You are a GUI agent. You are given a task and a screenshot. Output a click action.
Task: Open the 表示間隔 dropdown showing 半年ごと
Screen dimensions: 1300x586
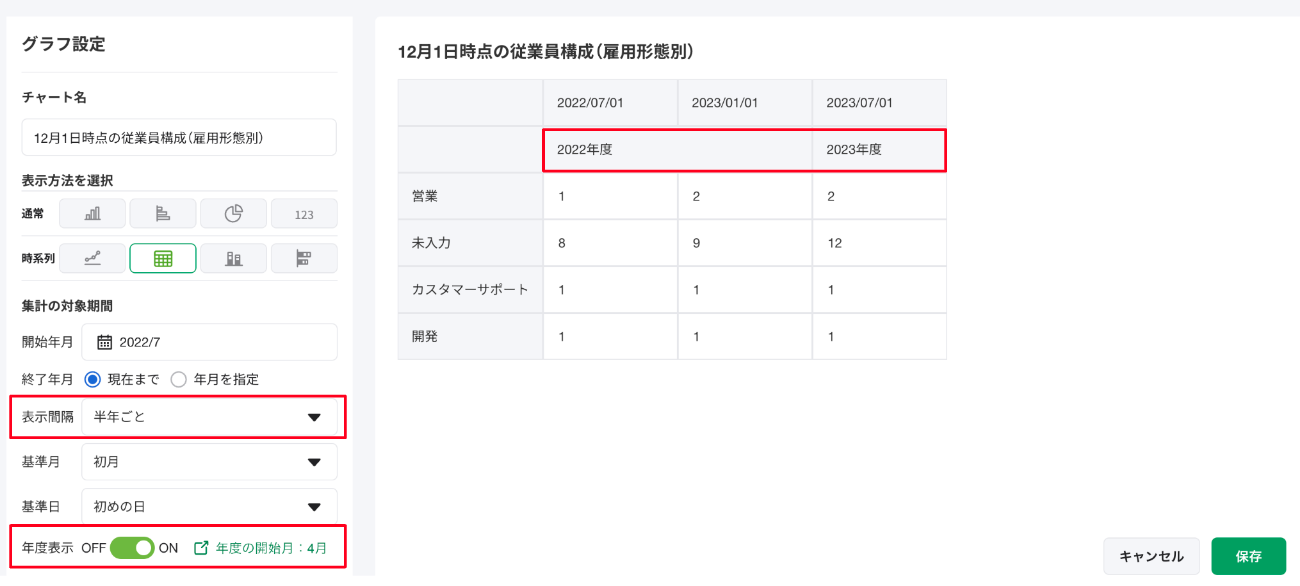point(209,417)
